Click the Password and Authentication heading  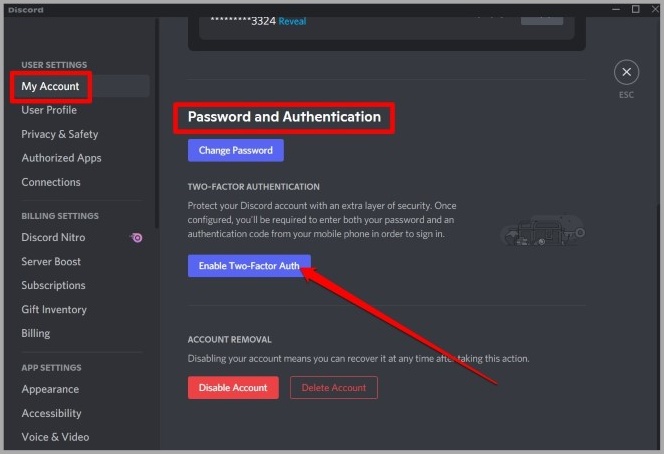[x=284, y=117]
